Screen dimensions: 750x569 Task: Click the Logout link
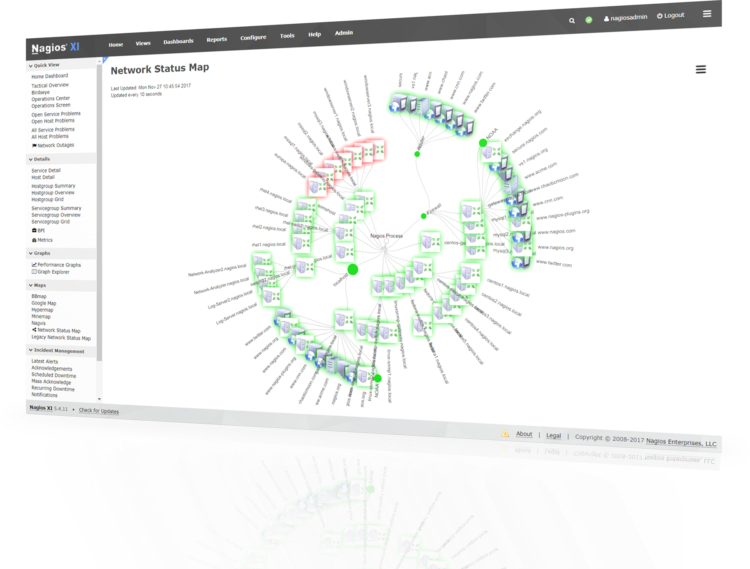[673, 16]
